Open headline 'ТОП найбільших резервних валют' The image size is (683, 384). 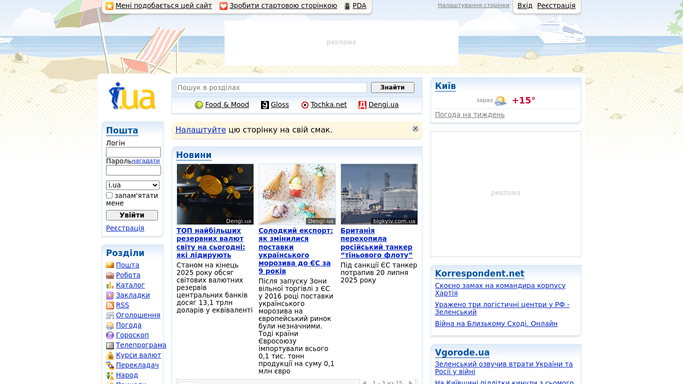211,243
